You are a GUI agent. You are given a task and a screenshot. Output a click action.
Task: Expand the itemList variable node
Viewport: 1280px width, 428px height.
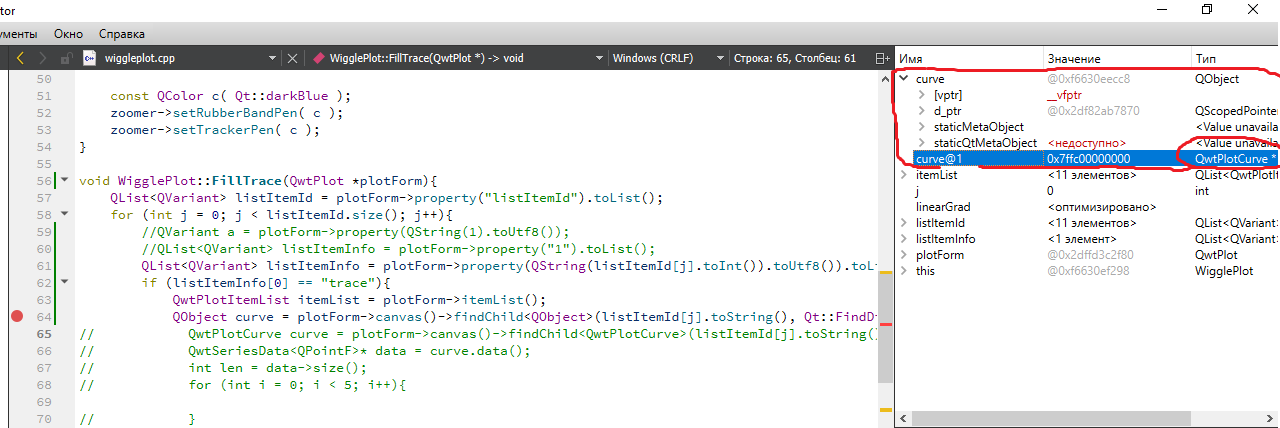[904, 175]
